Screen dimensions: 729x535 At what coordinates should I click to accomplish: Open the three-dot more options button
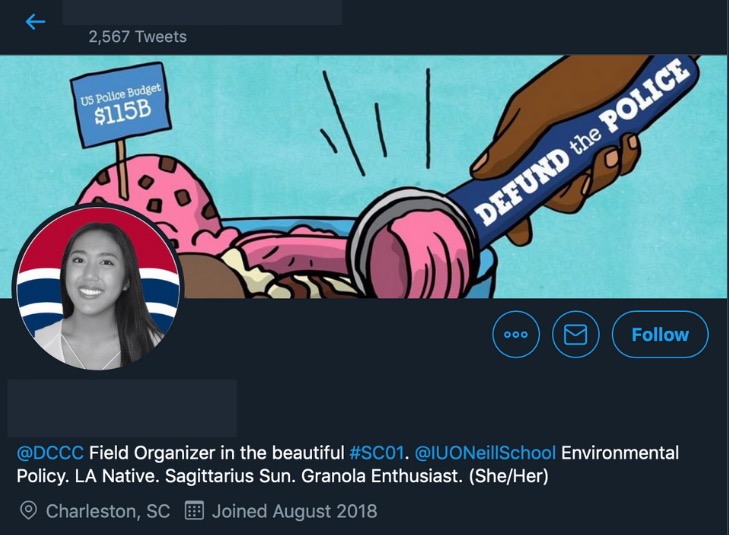point(516,334)
